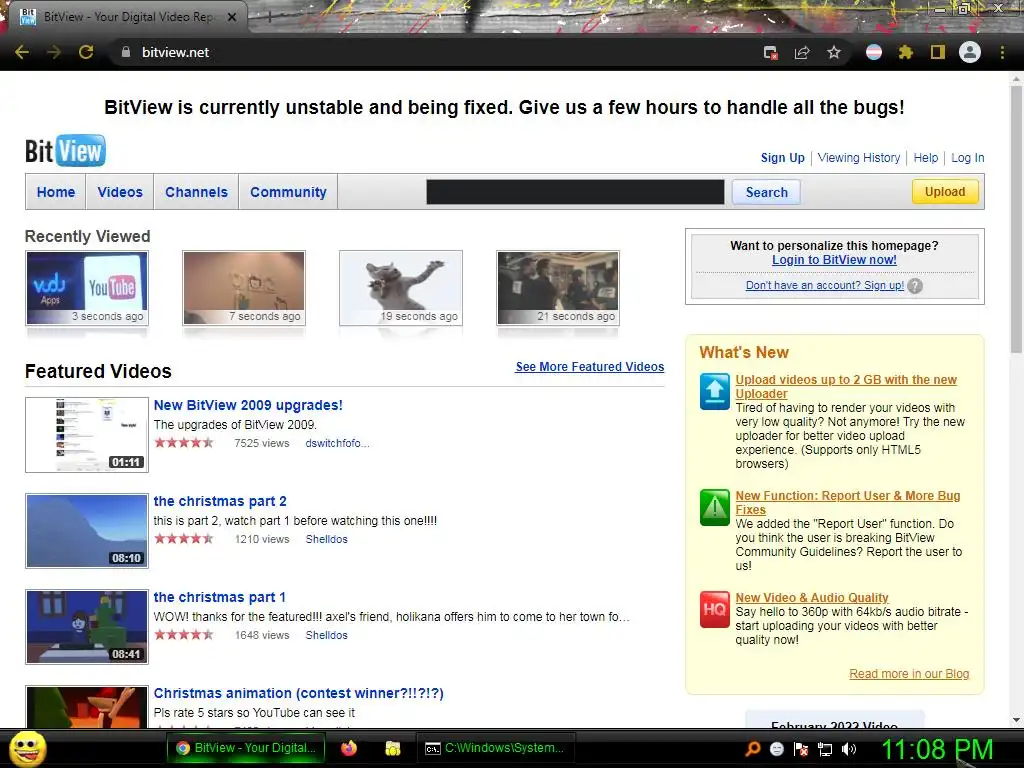
Task: Open thumbnail viewed 21 seconds ago
Action: point(558,288)
